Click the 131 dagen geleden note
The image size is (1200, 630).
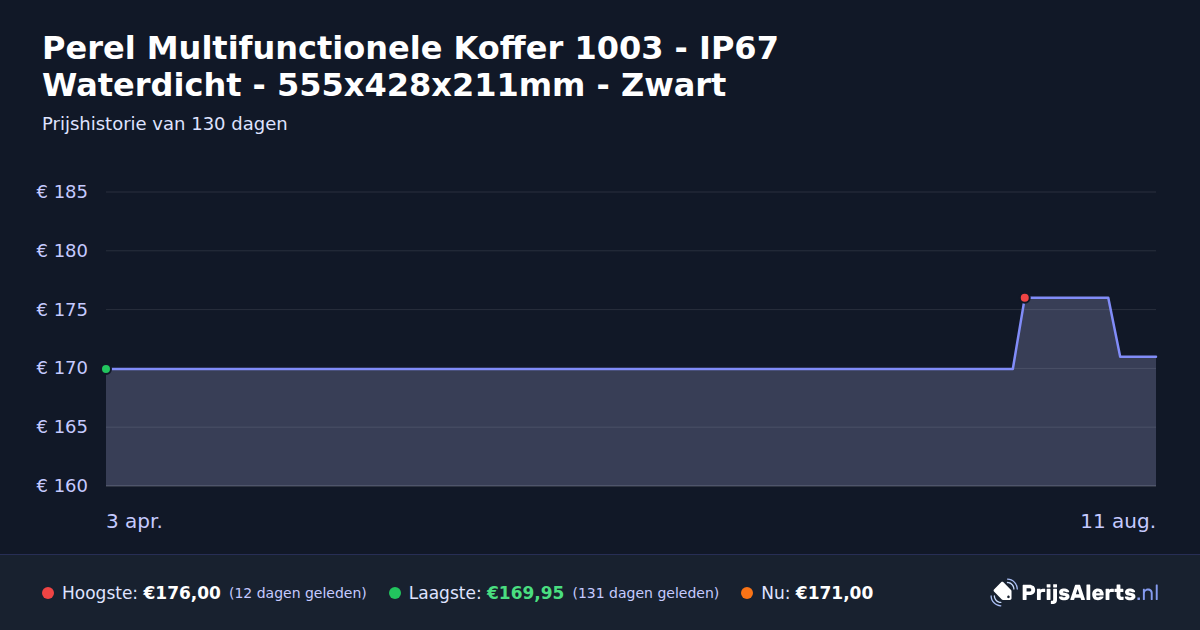(646, 593)
